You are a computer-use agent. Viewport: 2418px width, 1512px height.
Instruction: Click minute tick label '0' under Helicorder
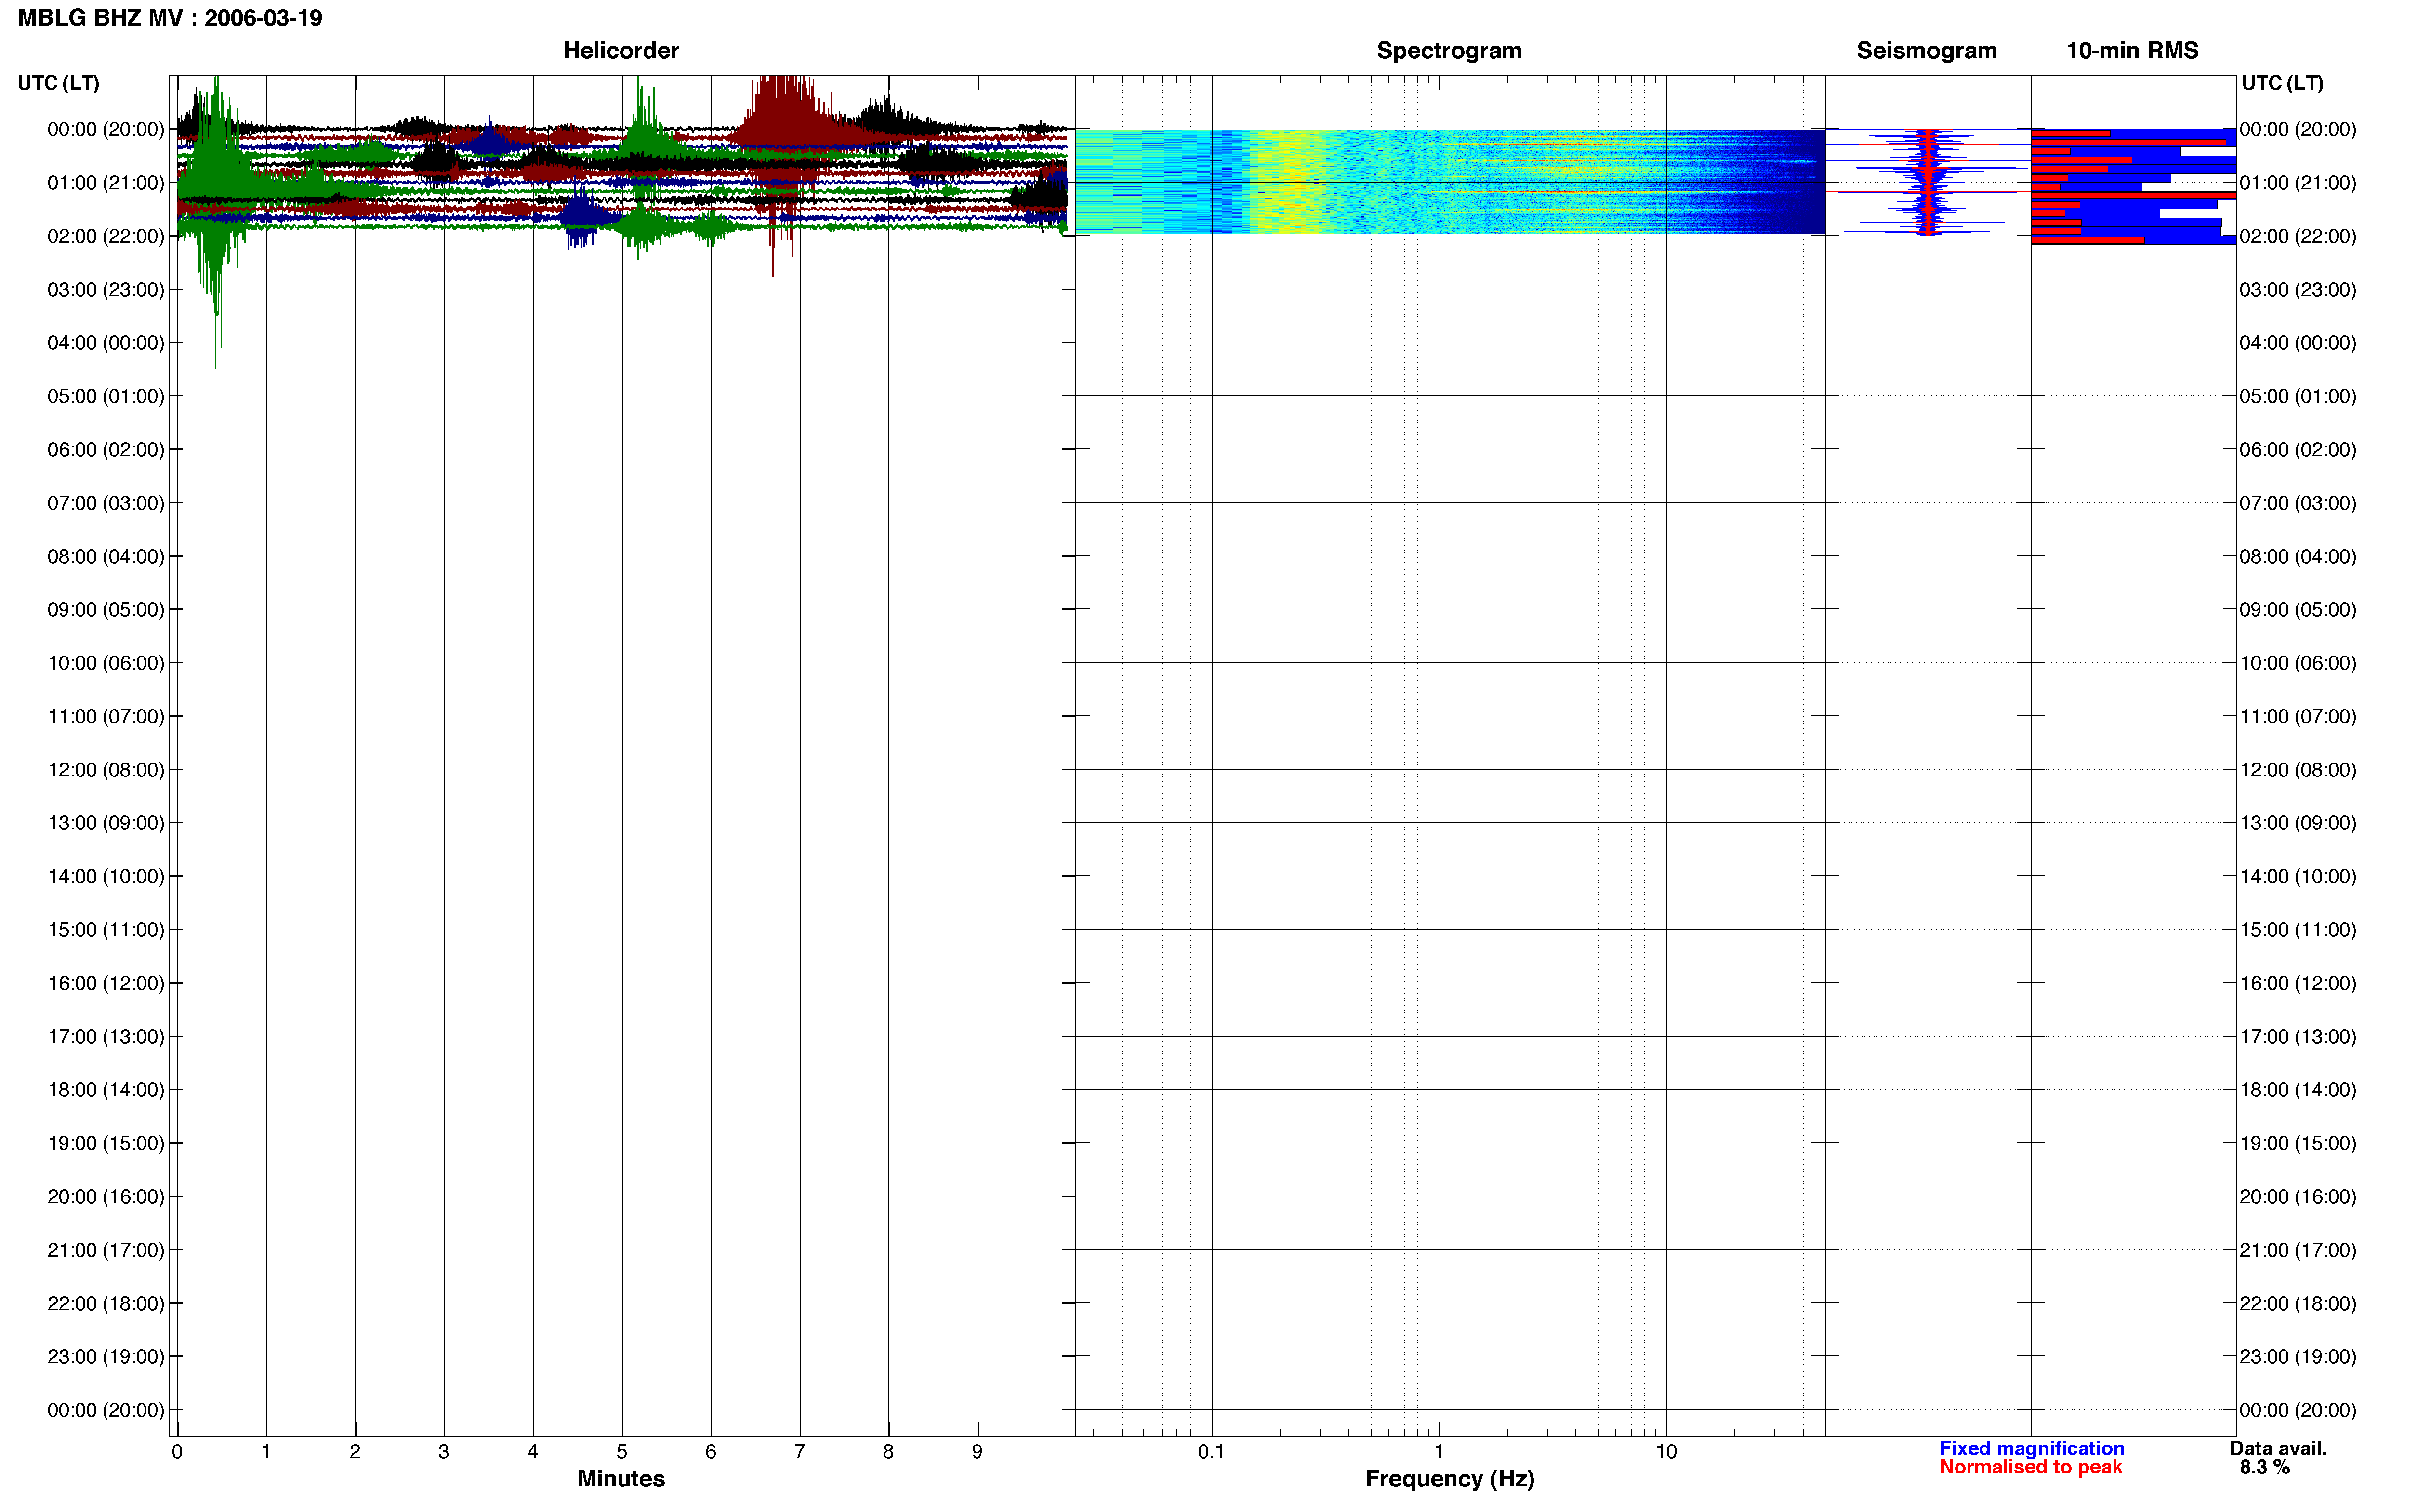(177, 1452)
